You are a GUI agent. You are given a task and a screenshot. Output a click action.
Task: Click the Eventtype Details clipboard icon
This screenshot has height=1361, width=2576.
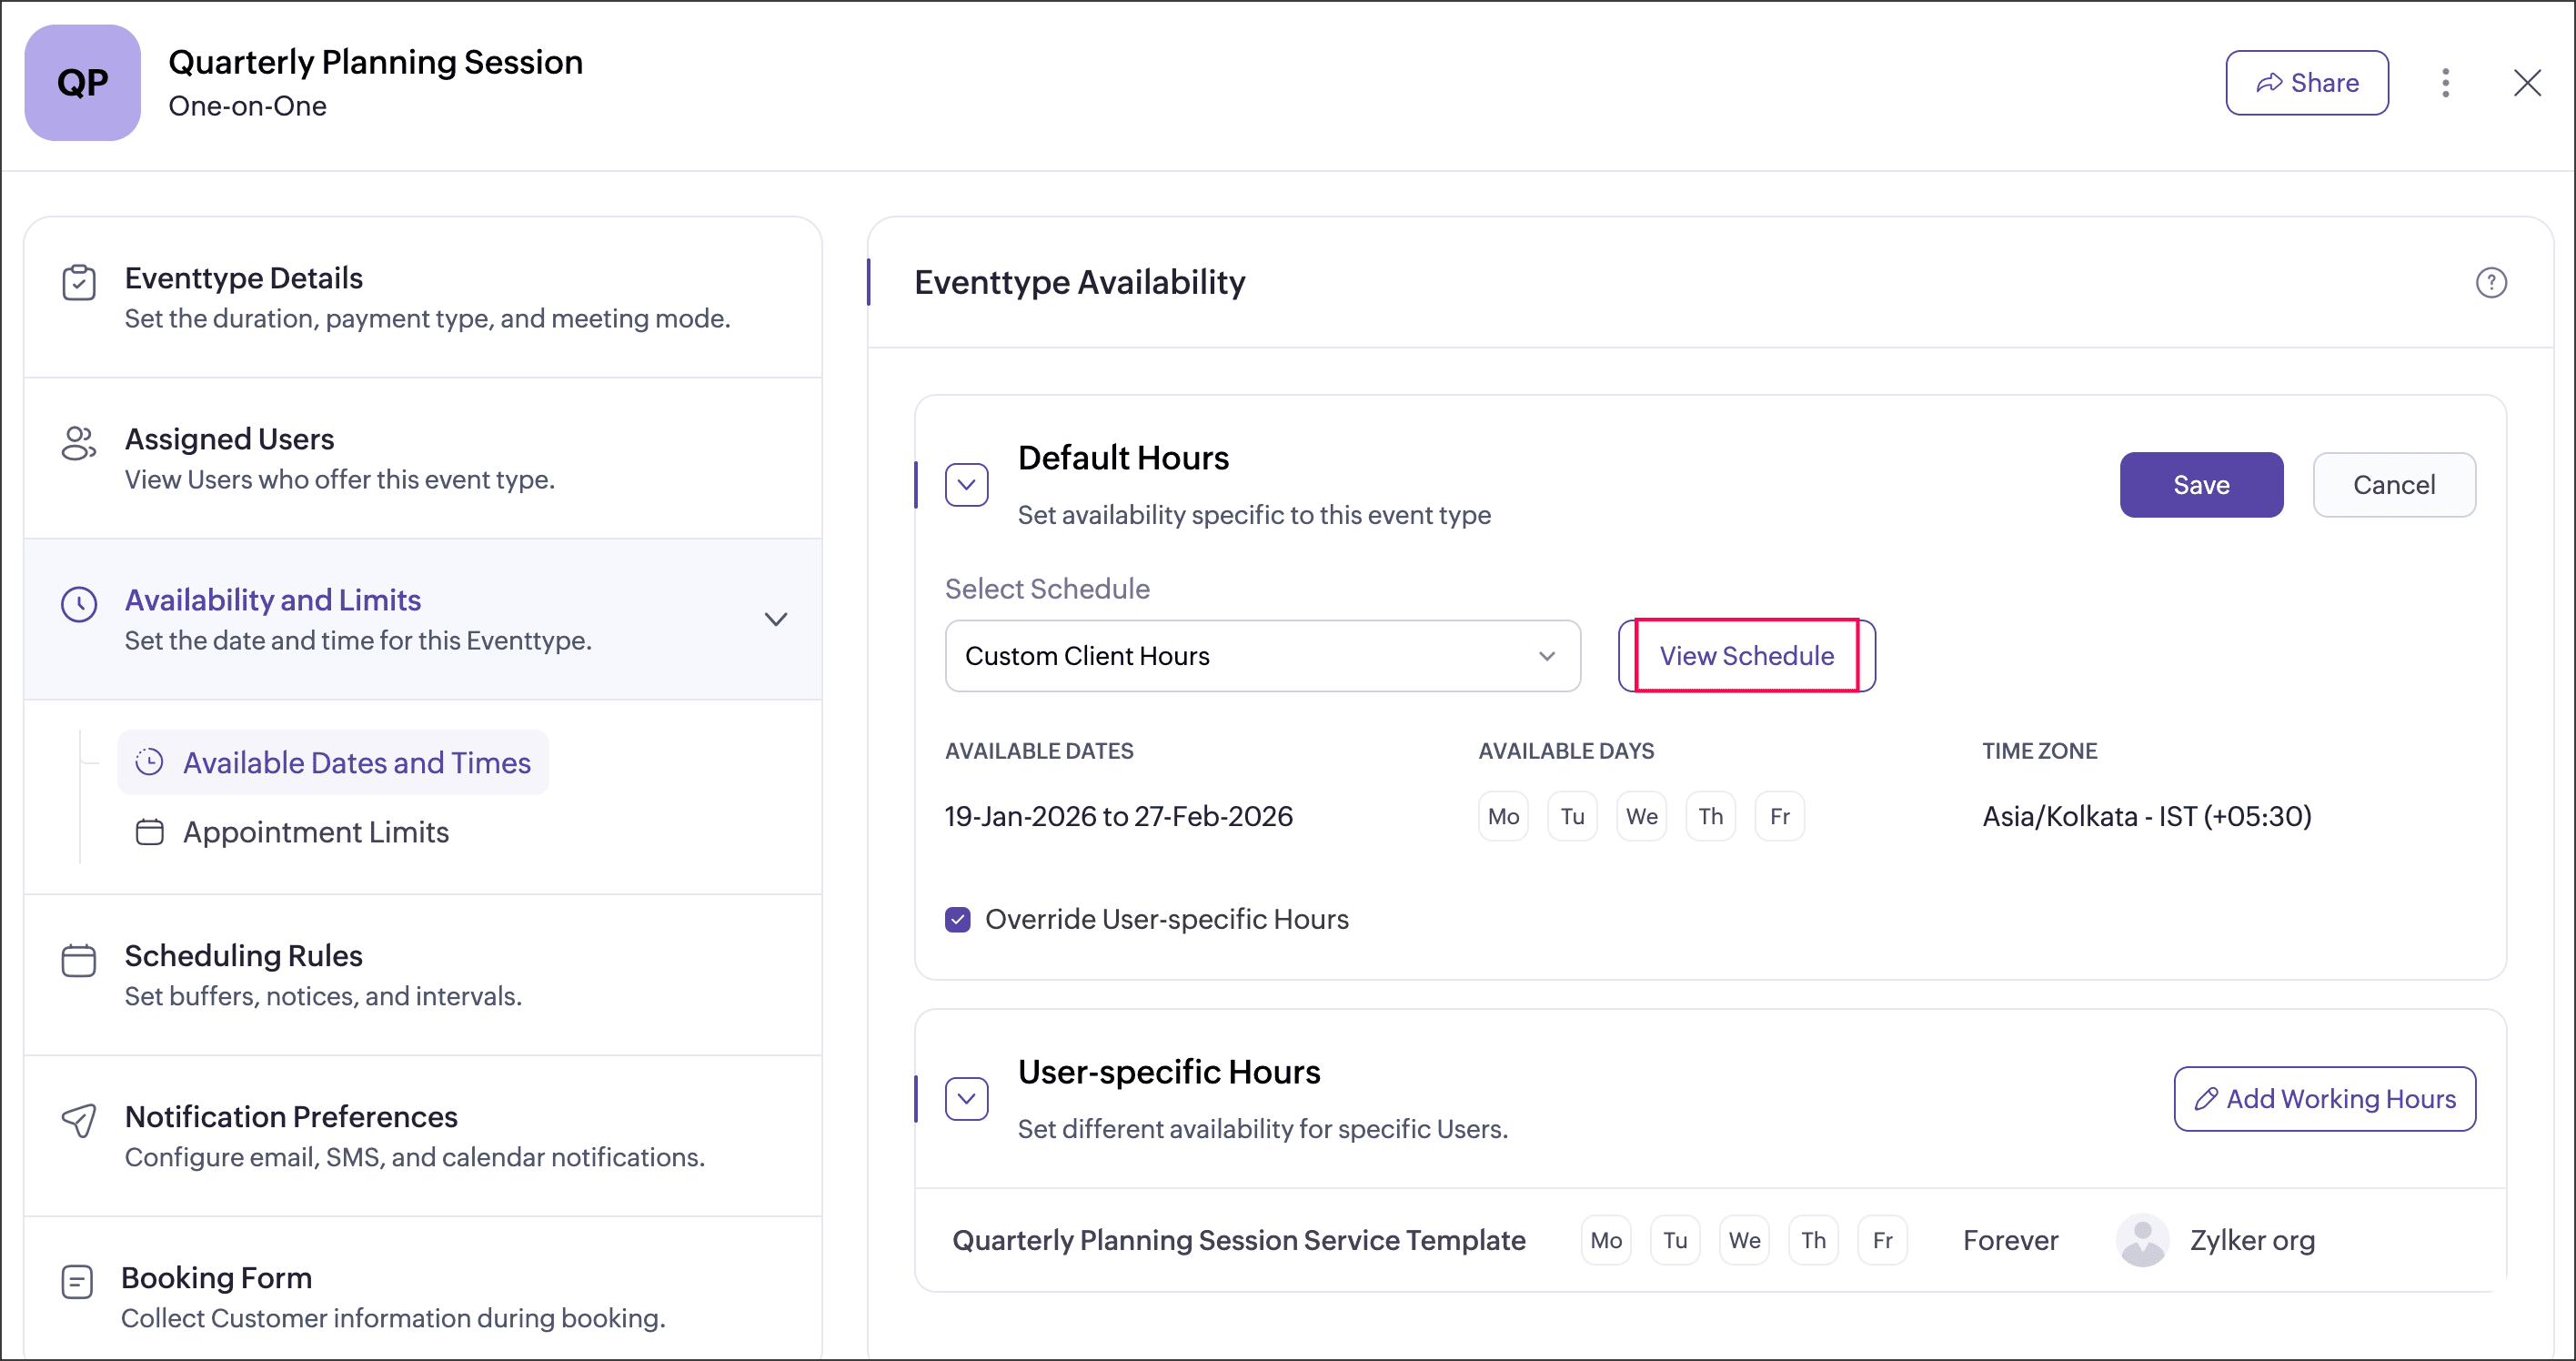(x=79, y=283)
